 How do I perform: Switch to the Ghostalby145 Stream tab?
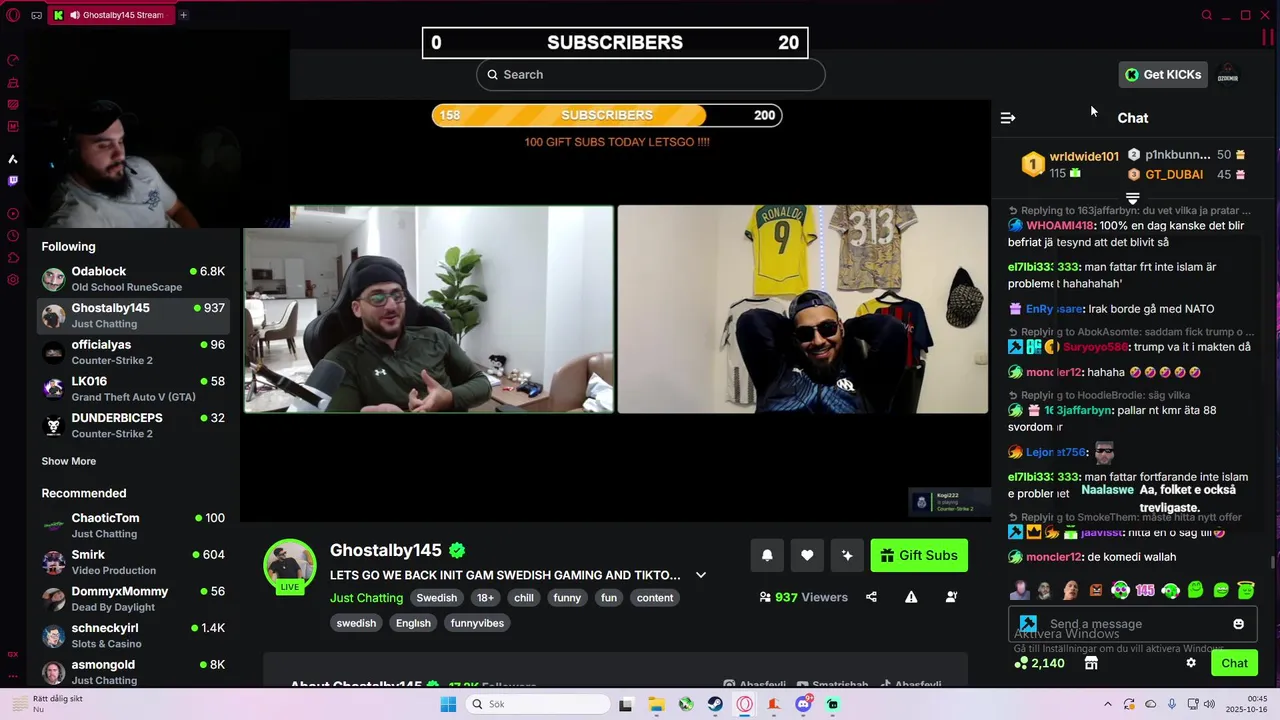[111, 15]
